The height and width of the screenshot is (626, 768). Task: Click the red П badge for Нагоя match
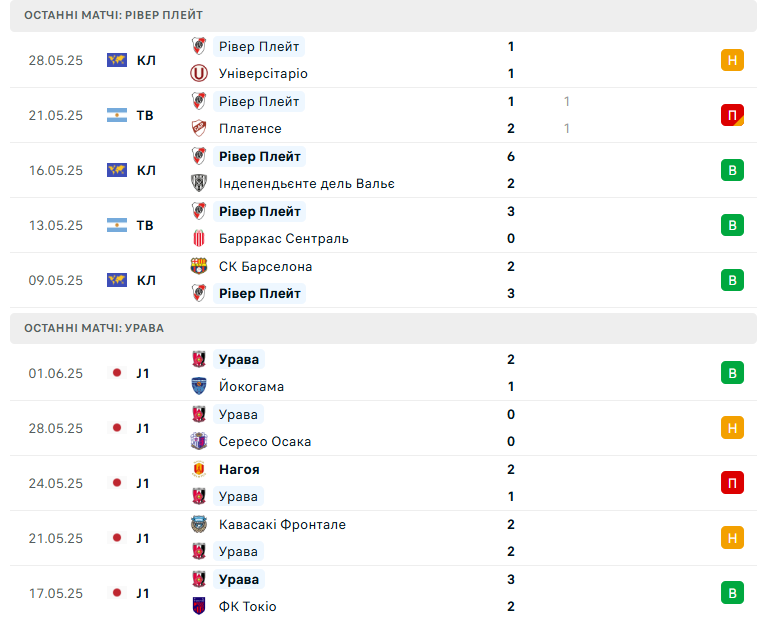[x=732, y=483]
